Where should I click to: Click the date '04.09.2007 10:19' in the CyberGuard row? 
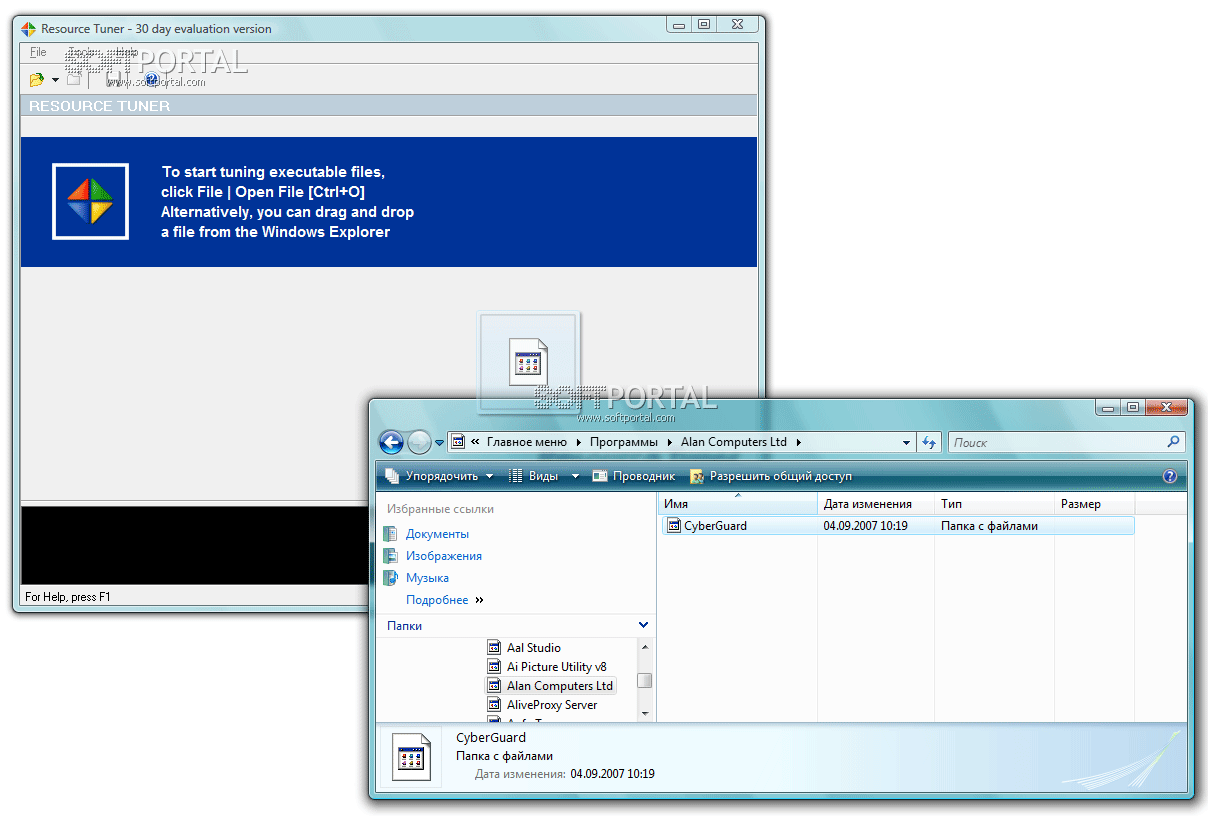(x=866, y=525)
